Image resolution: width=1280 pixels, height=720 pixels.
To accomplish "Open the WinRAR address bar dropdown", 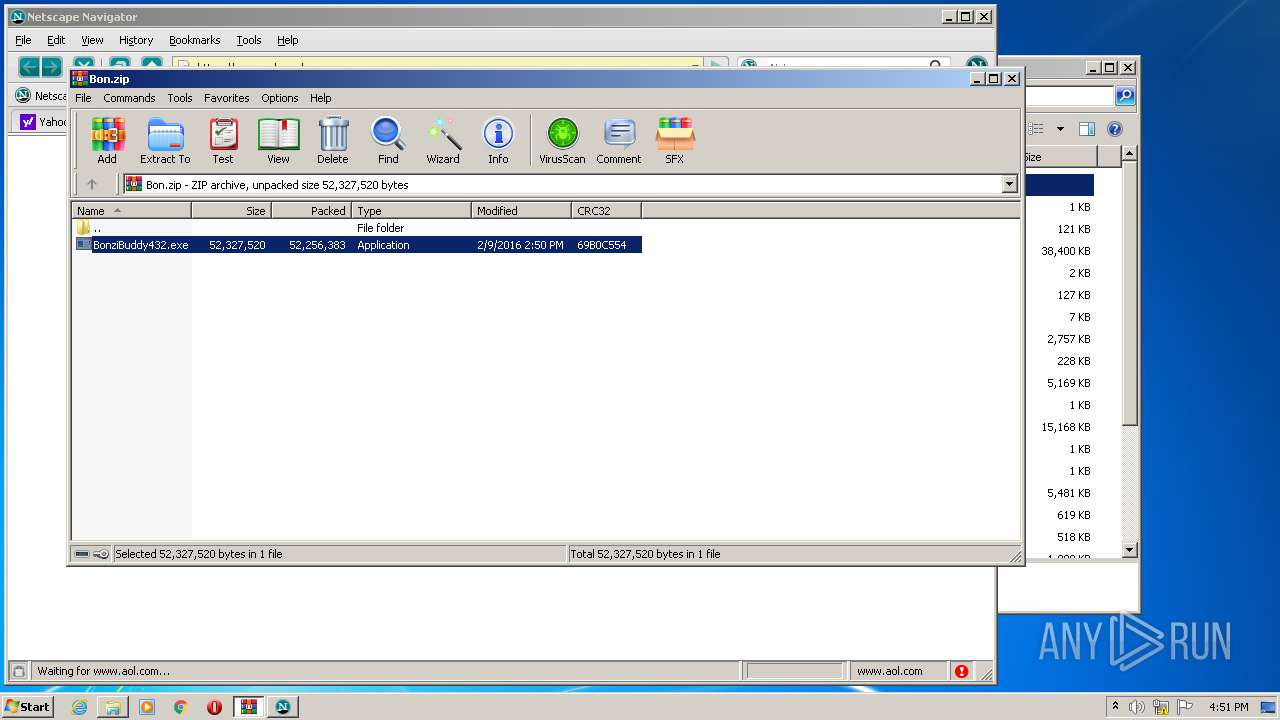I will point(1009,184).
